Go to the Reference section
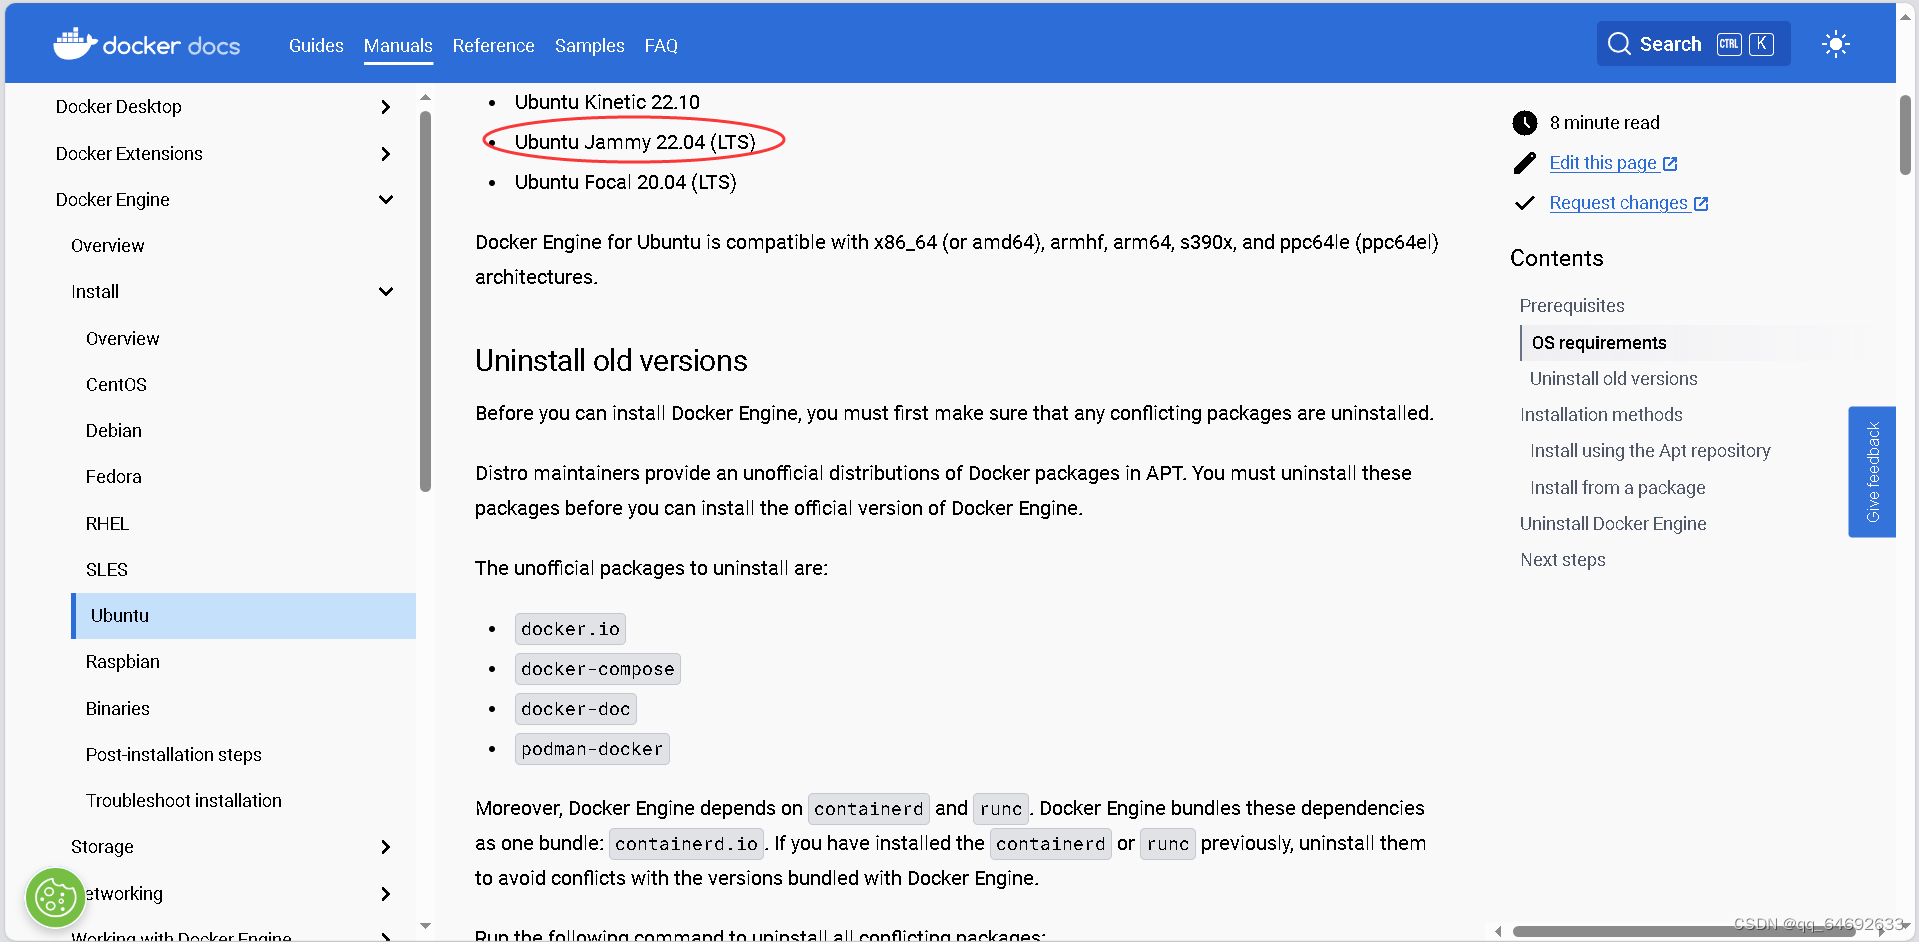 [x=493, y=45]
